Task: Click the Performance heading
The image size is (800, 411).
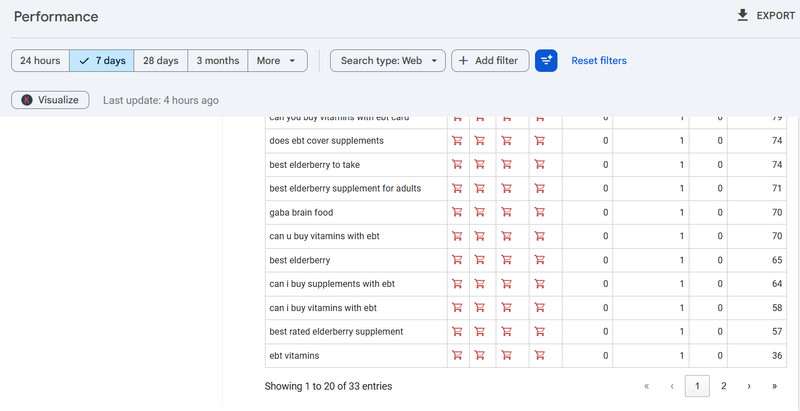Action: pos(56,17)
